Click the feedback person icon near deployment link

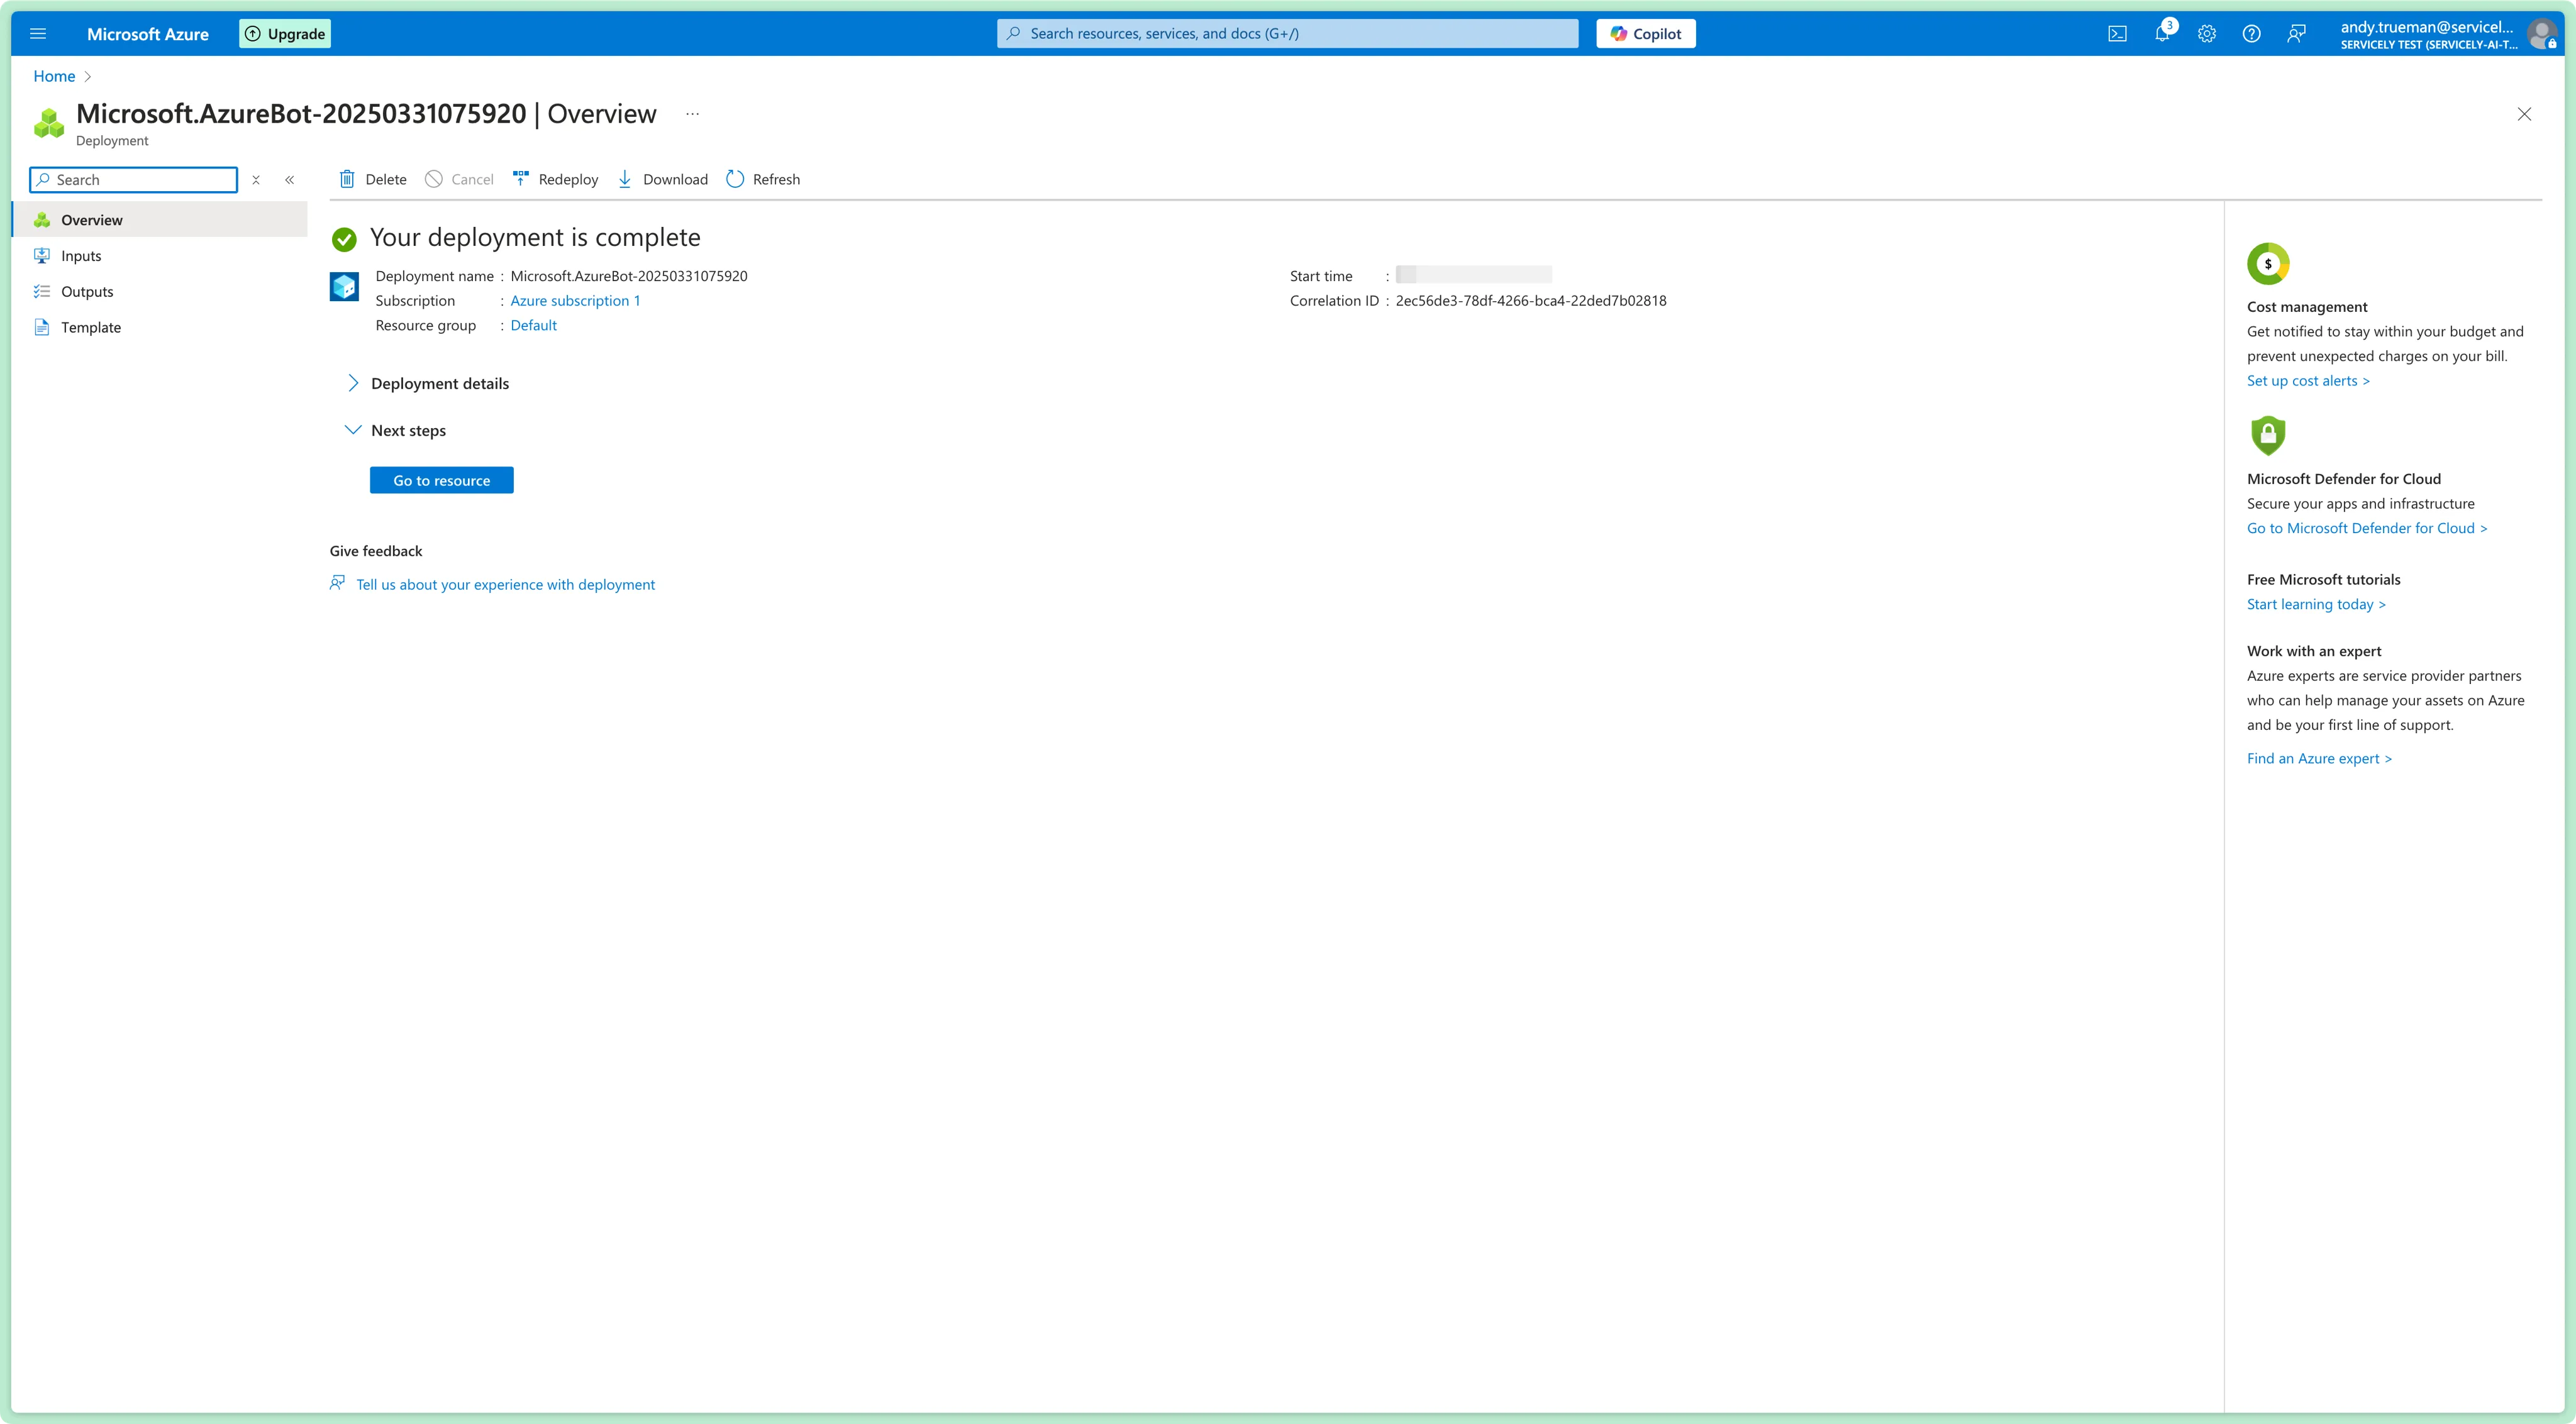coord(338,583)
